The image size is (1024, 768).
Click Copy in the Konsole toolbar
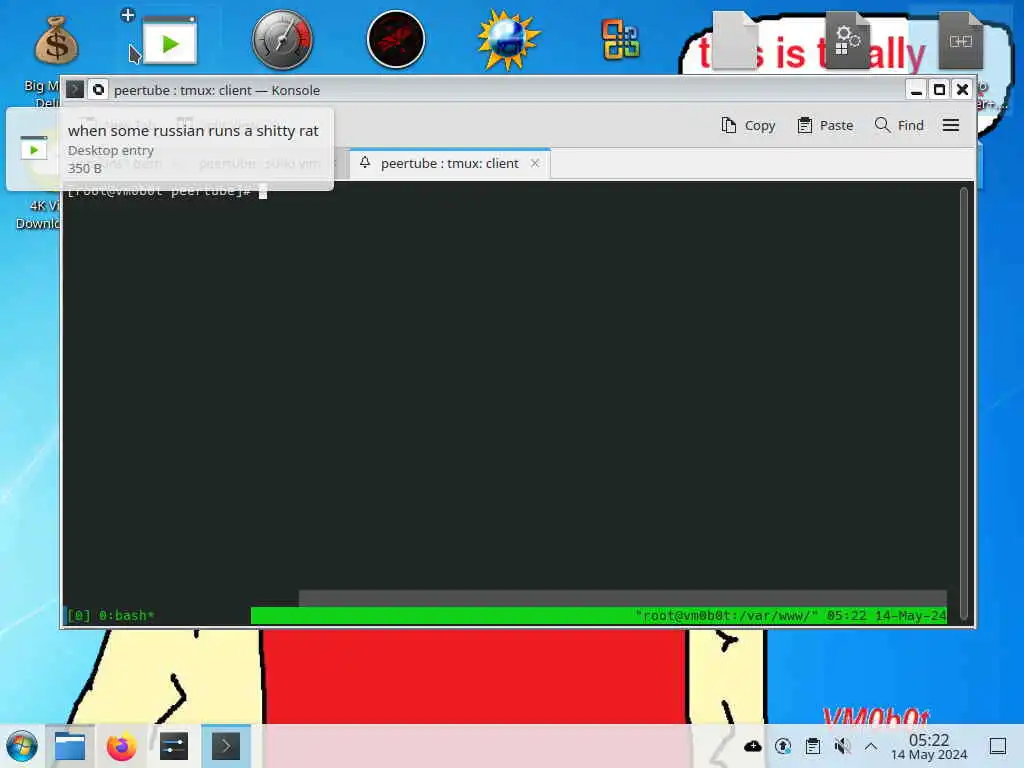click(x=748, y=125)
